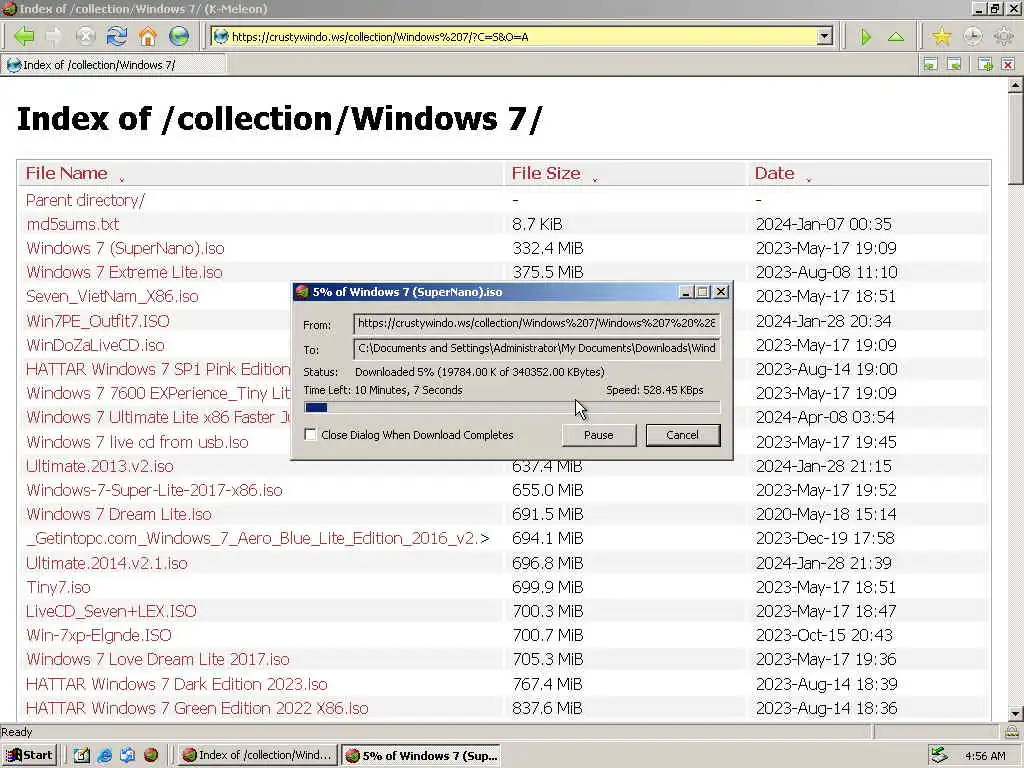Image resolution: width=1024 pixels, height=768 pixels.
Task: Click the Next tab icon on tab bar
Action: [954, 64]
